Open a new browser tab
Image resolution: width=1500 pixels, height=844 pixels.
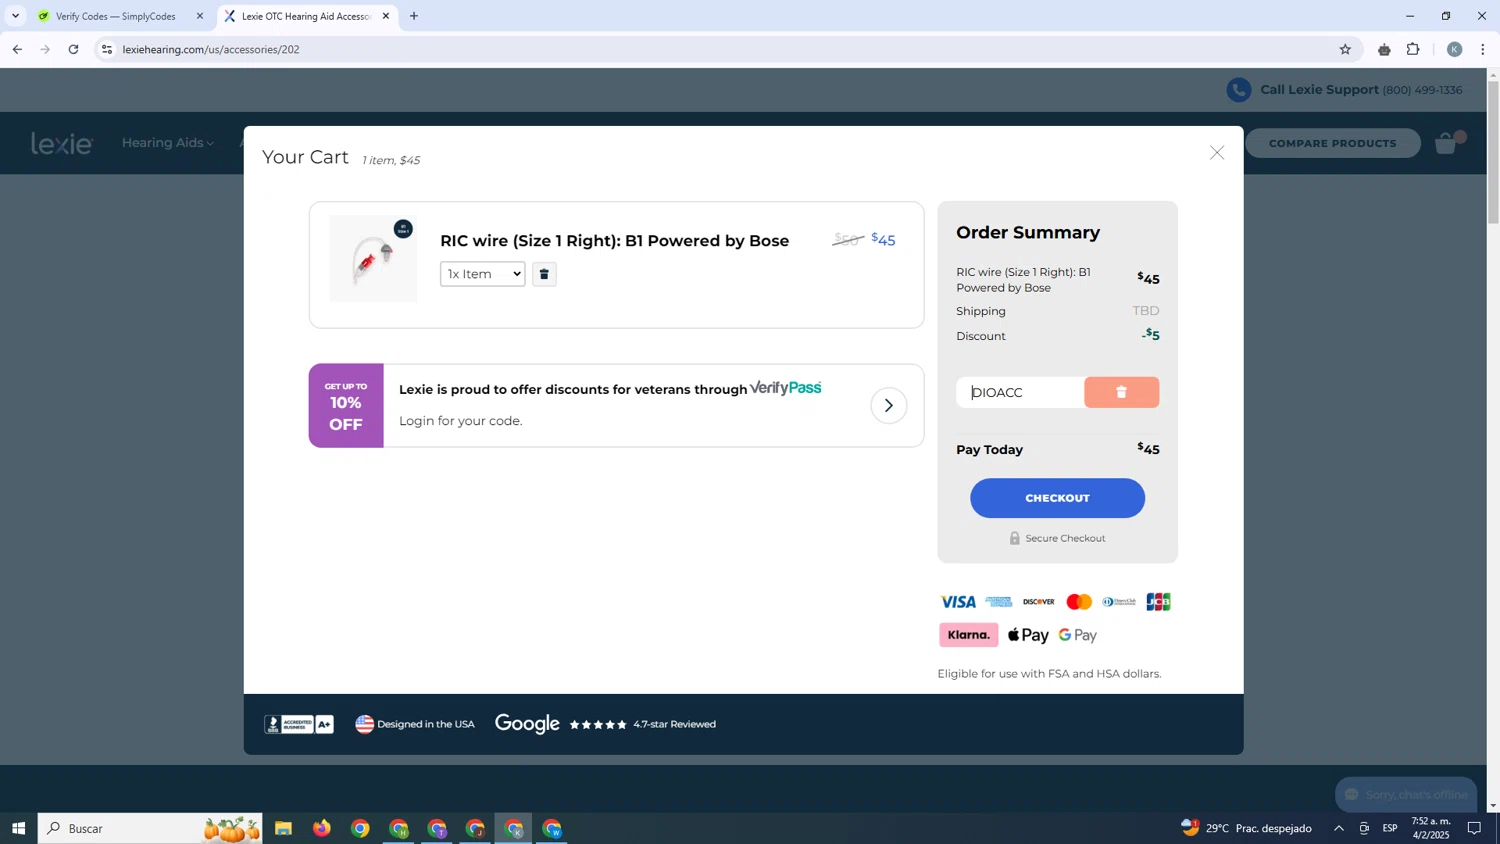click(x=414, y=16)
